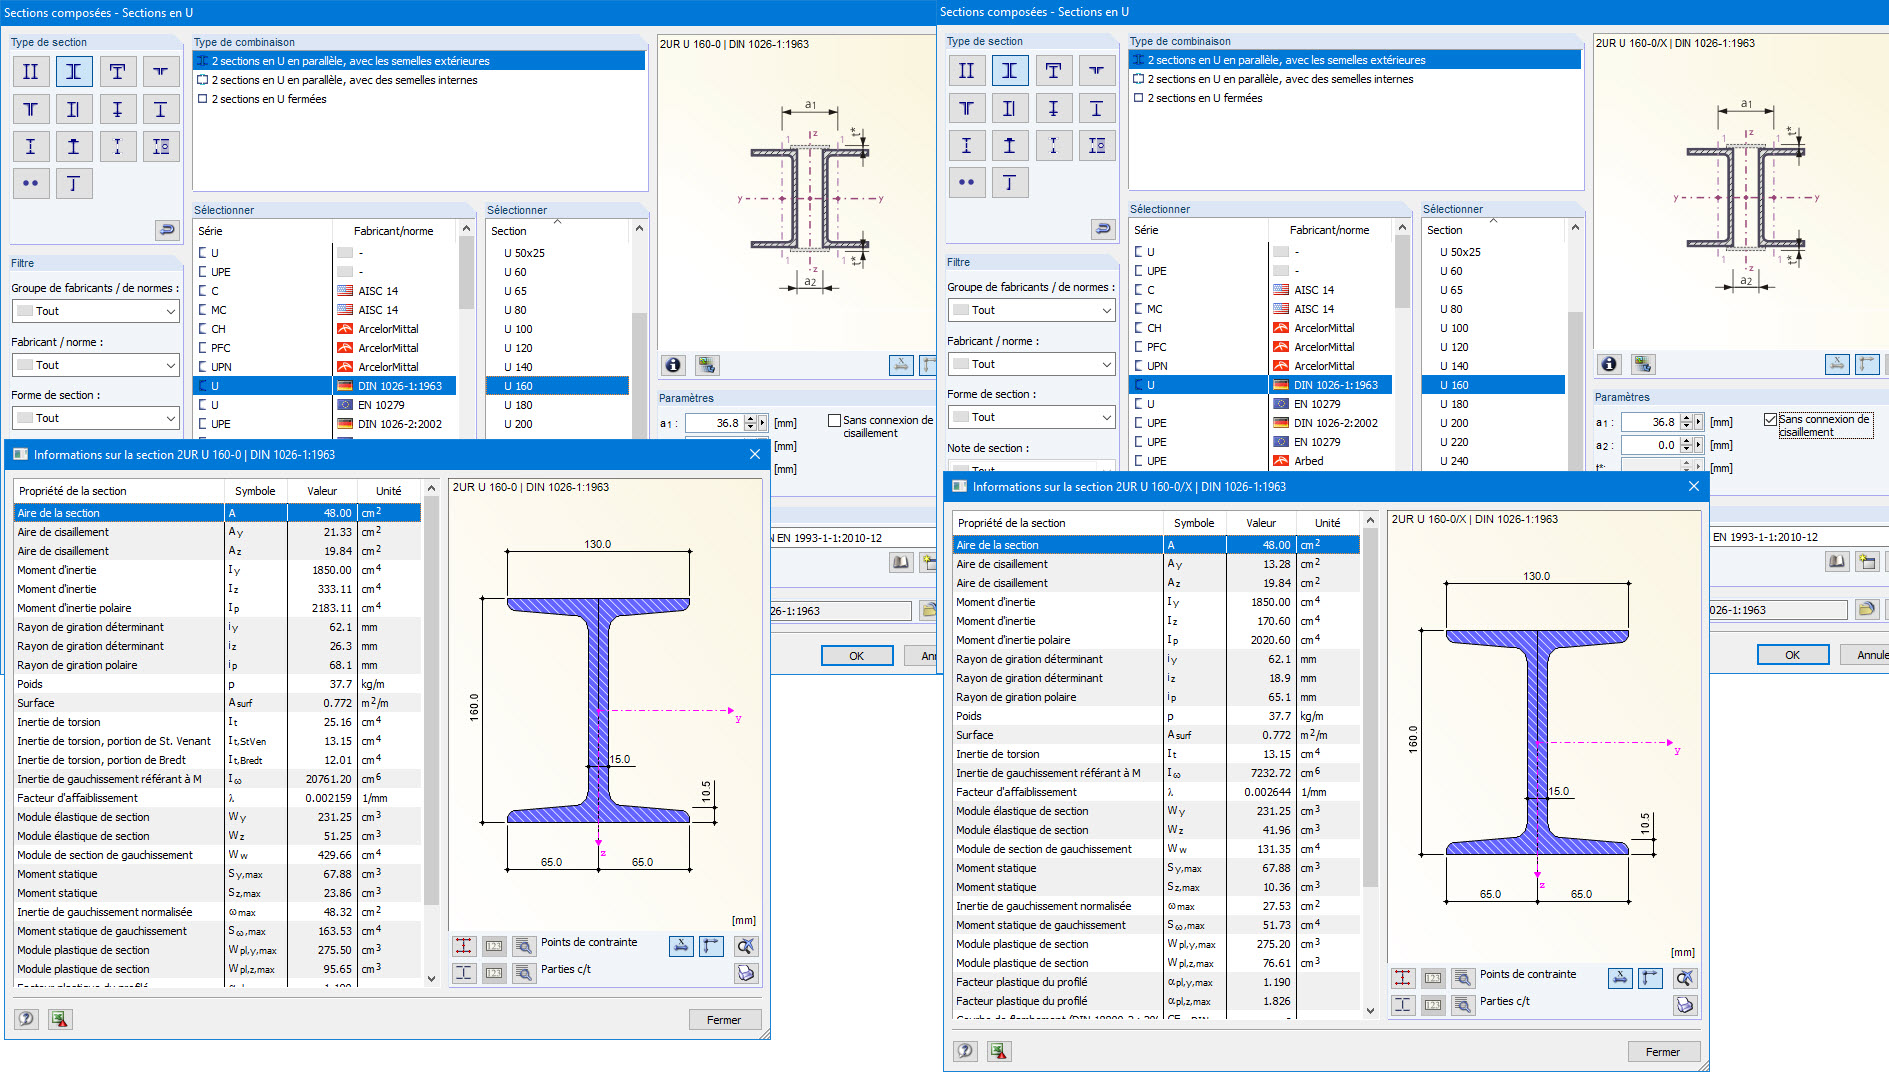This screenshot has height=1081, width=1889.
Task: Click OK button in right window
Action: [x=1793, y=655]
